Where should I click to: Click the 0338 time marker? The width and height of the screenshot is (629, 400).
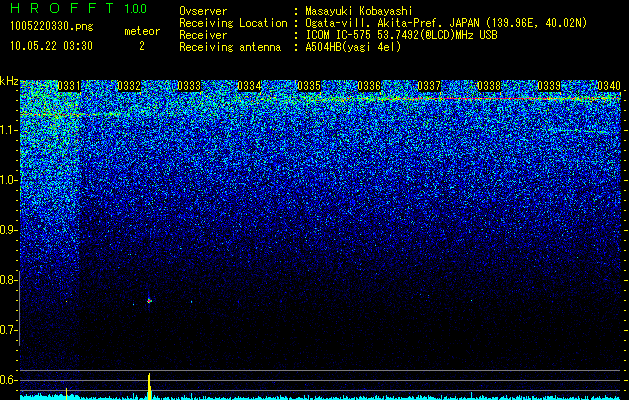489,86
